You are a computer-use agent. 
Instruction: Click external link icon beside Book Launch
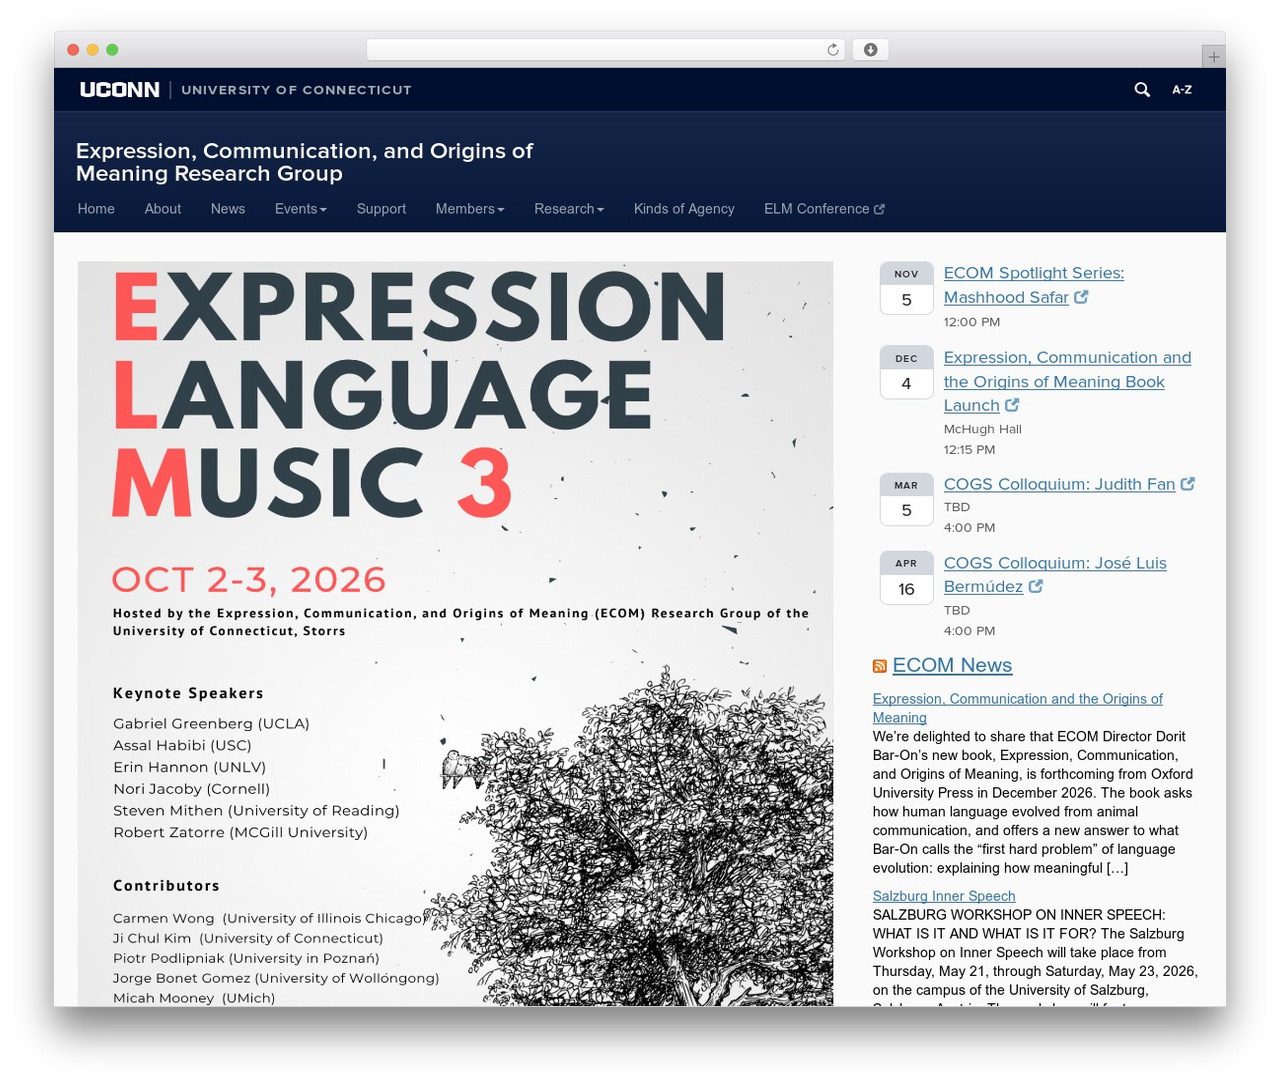coord(1012,405)
